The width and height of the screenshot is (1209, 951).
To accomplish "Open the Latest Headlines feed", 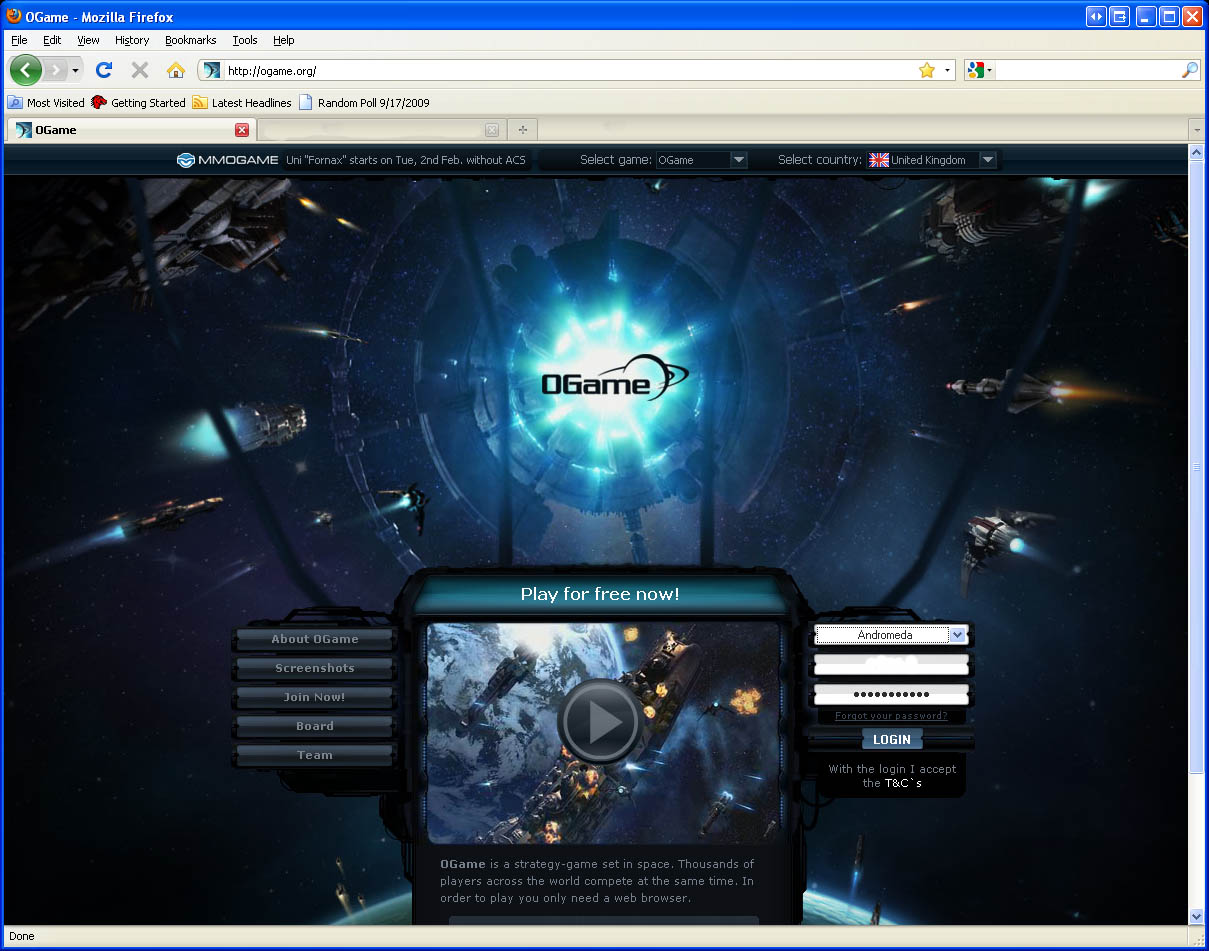I will pos(242,102).
